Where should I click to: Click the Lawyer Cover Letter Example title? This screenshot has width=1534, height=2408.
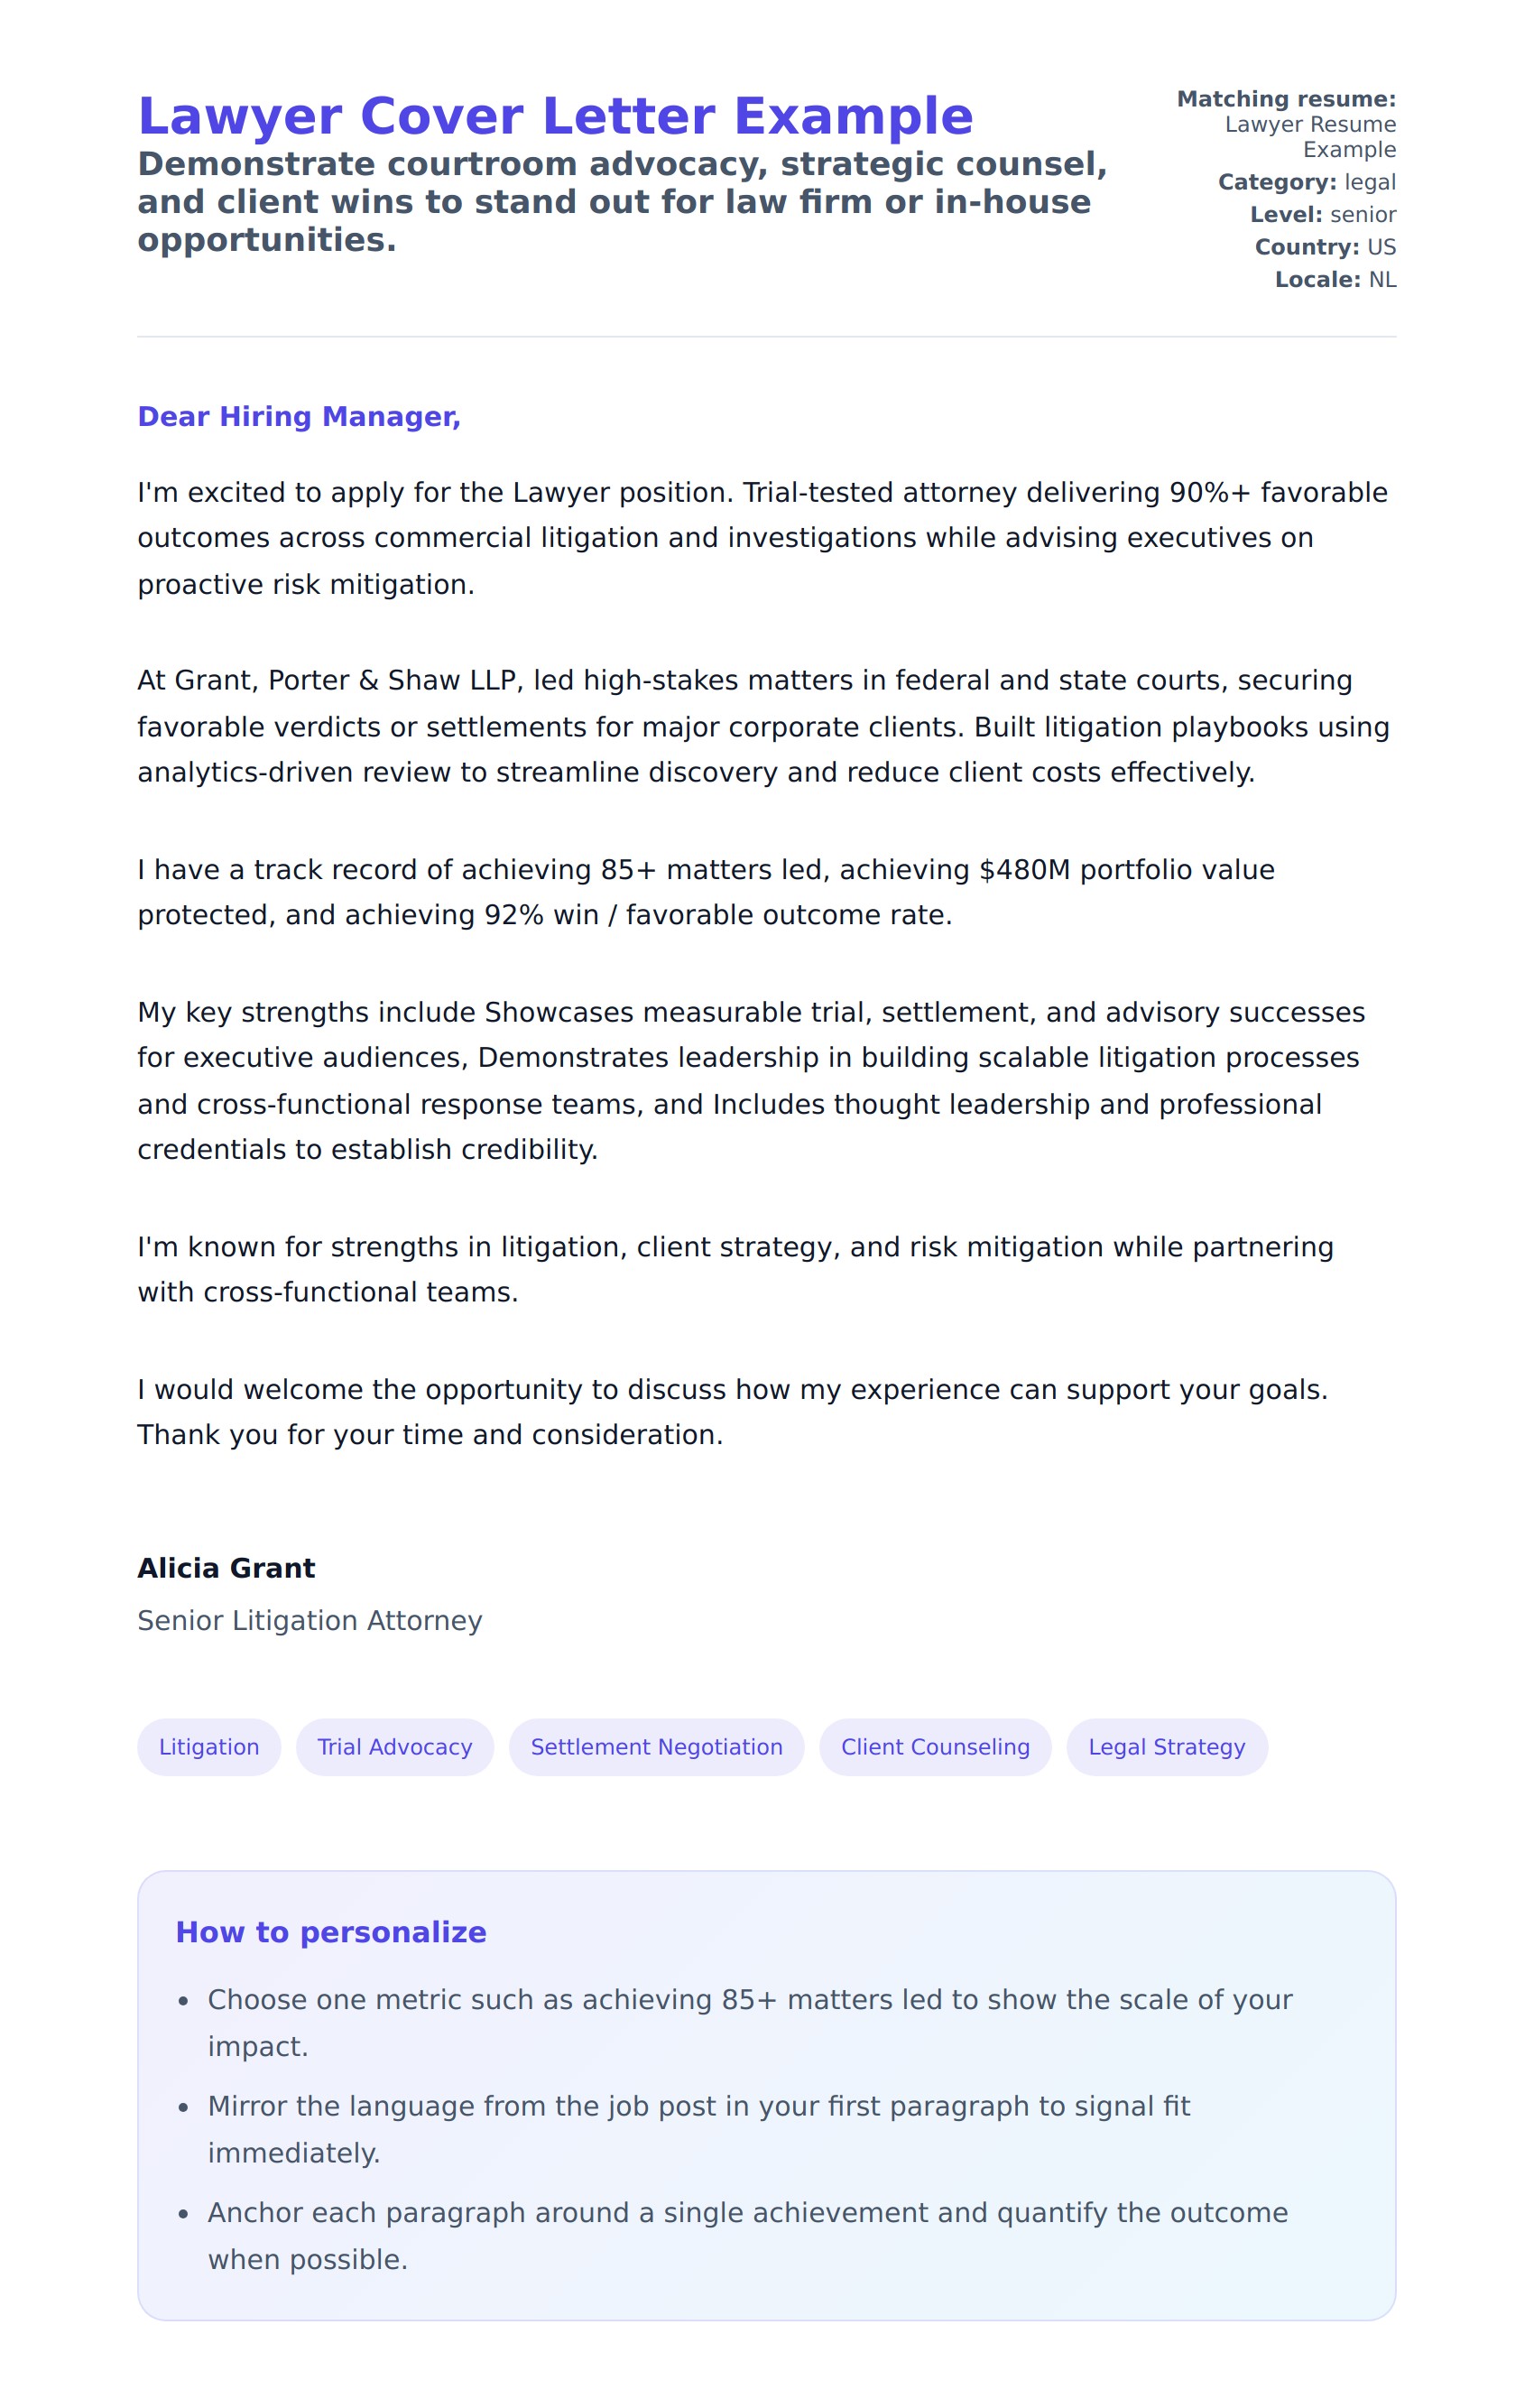[555, 116]
